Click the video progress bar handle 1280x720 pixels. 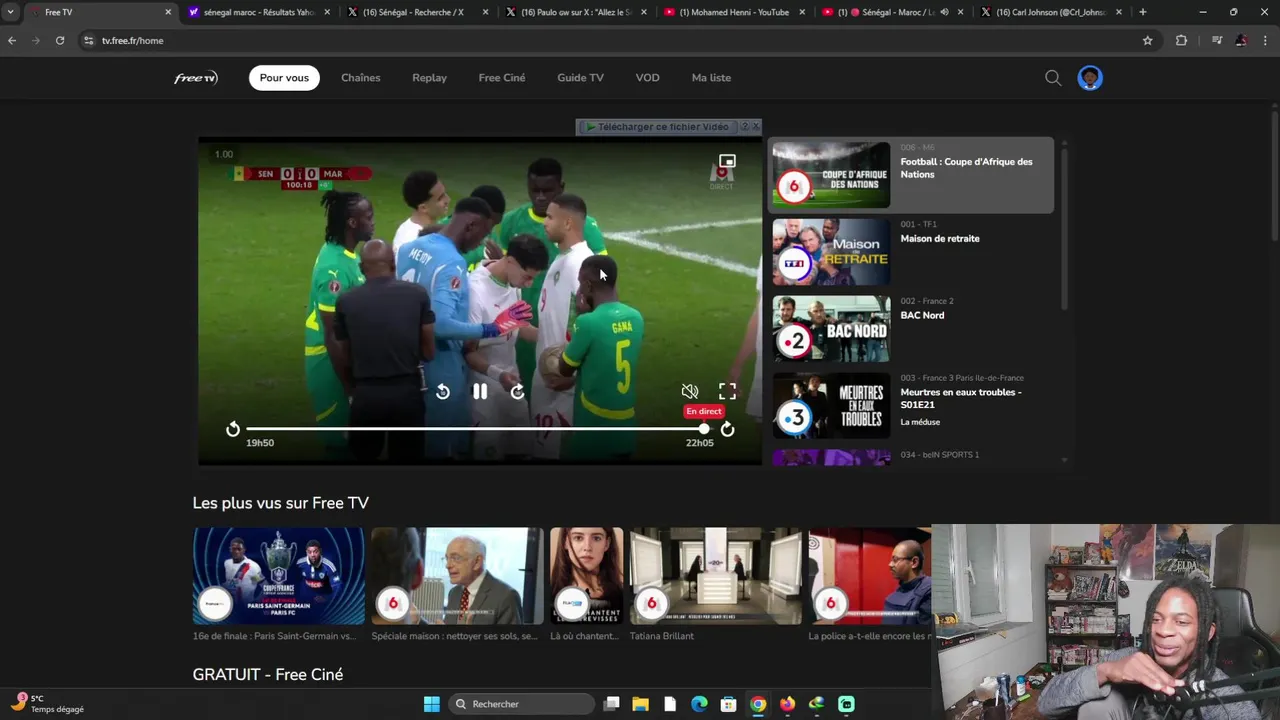[704, 429]
